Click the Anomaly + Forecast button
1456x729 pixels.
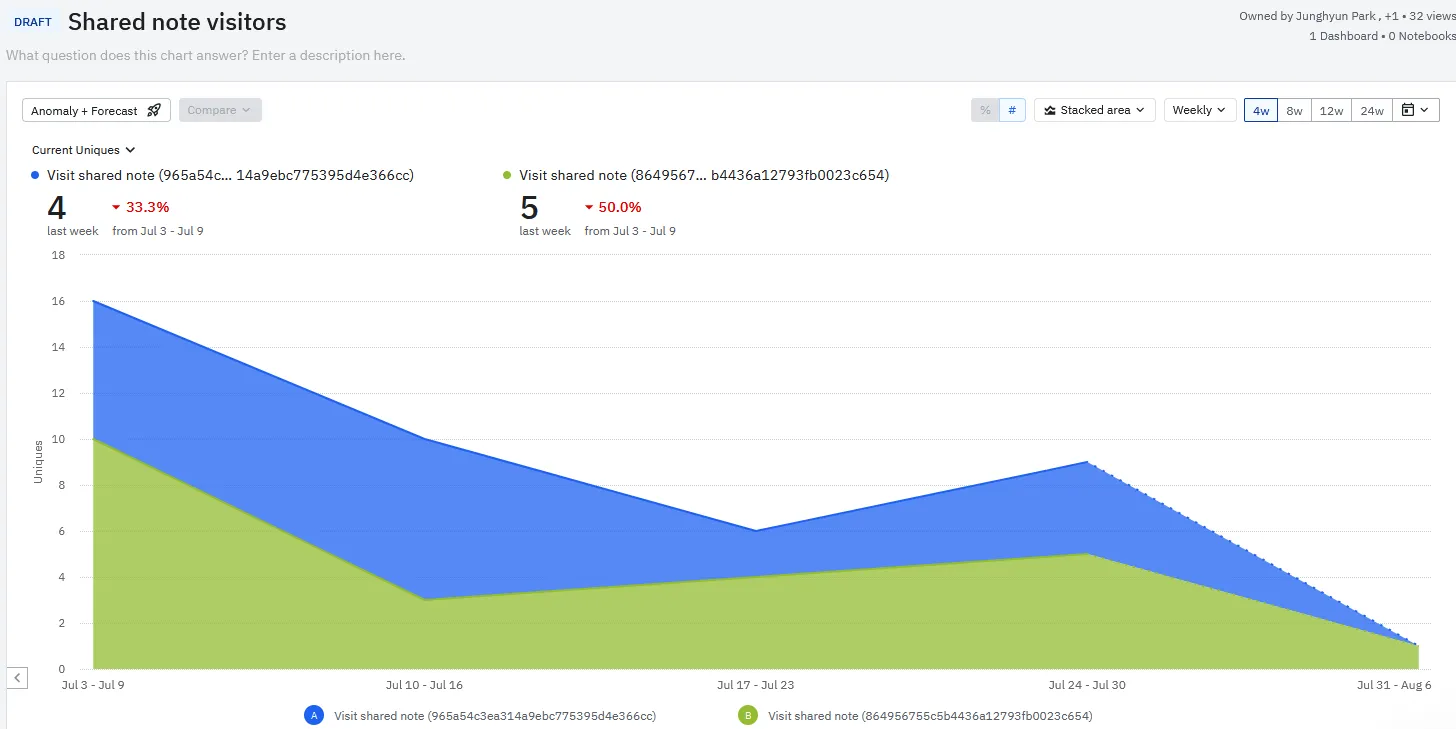click(96, 110)
